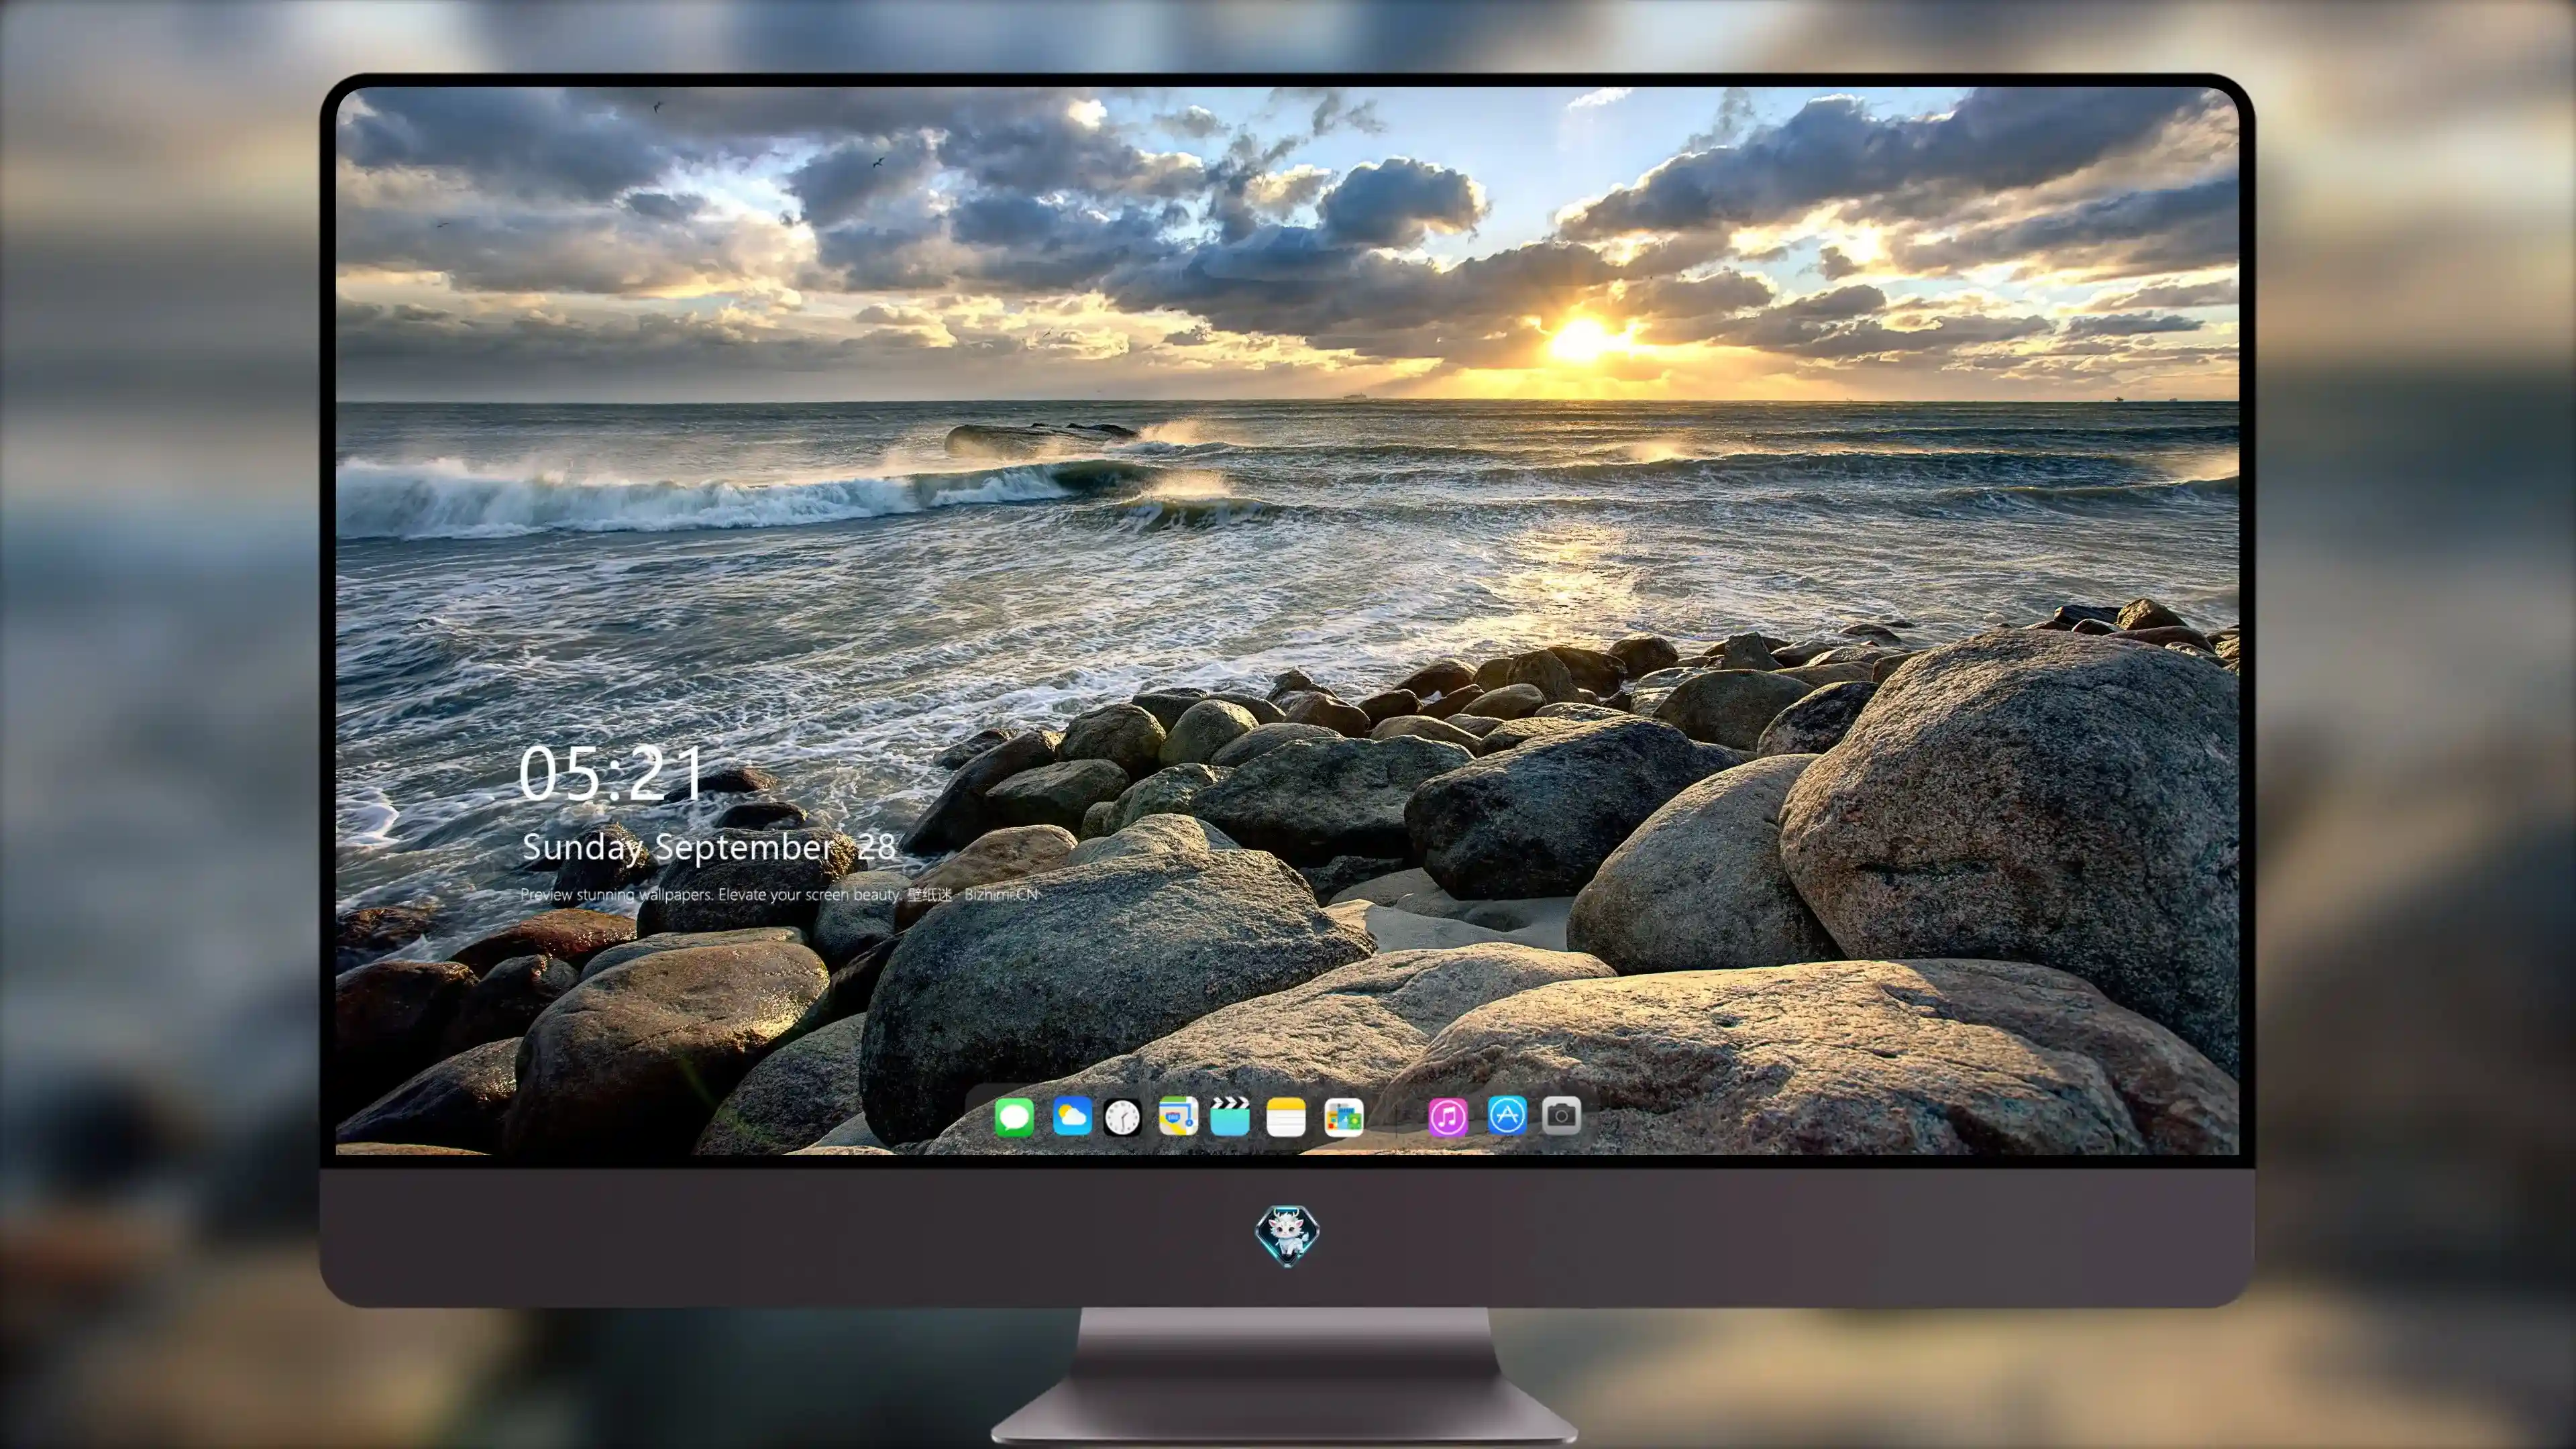Open the Camera app in dock
Viewport: 2576px width, 1449px height.
1561,1115
